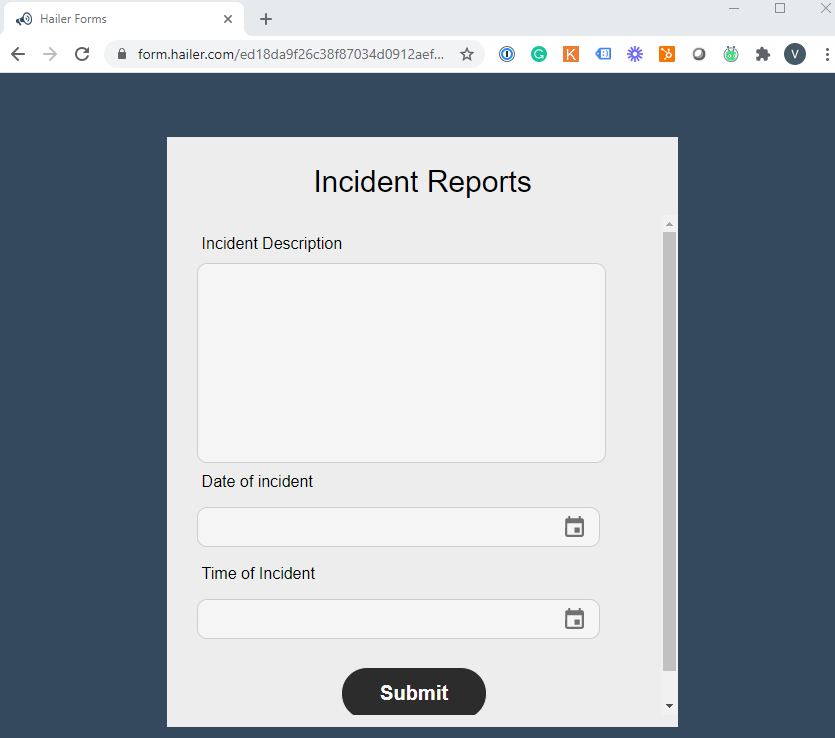Open the gray circle extension
835x738 pixels.
pyautogui.click(x=699, y=54)
